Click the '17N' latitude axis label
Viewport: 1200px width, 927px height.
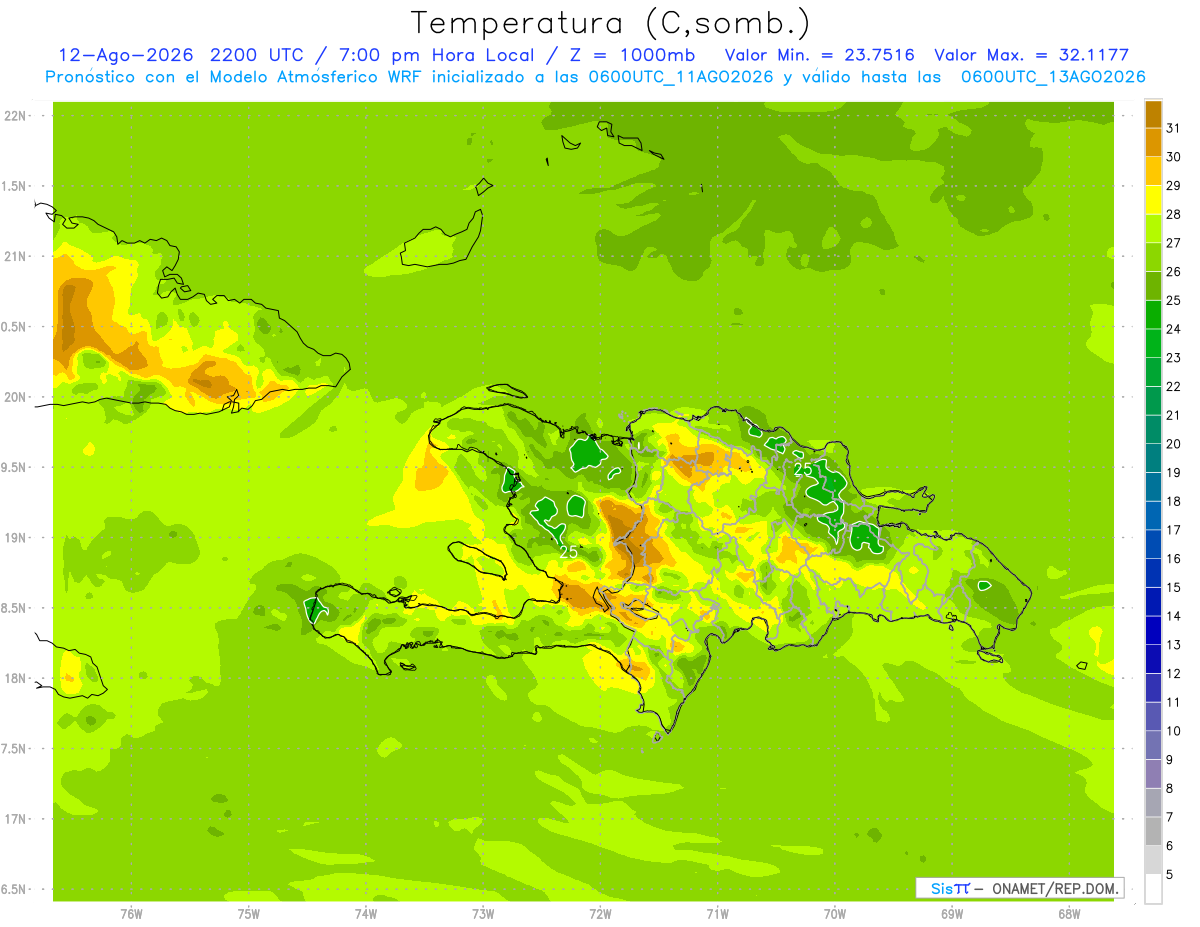(x=15, y=819)
